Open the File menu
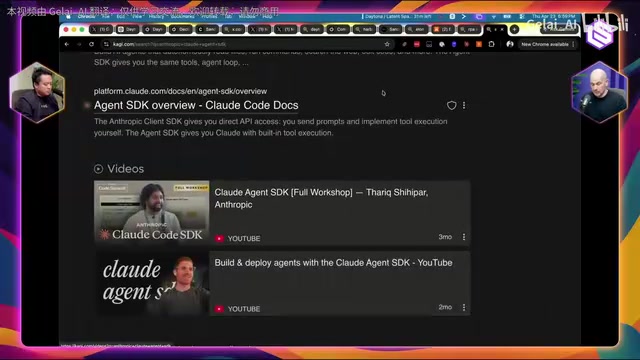The width and height of the screenshot is (640, 360). (x=106, y=17)
